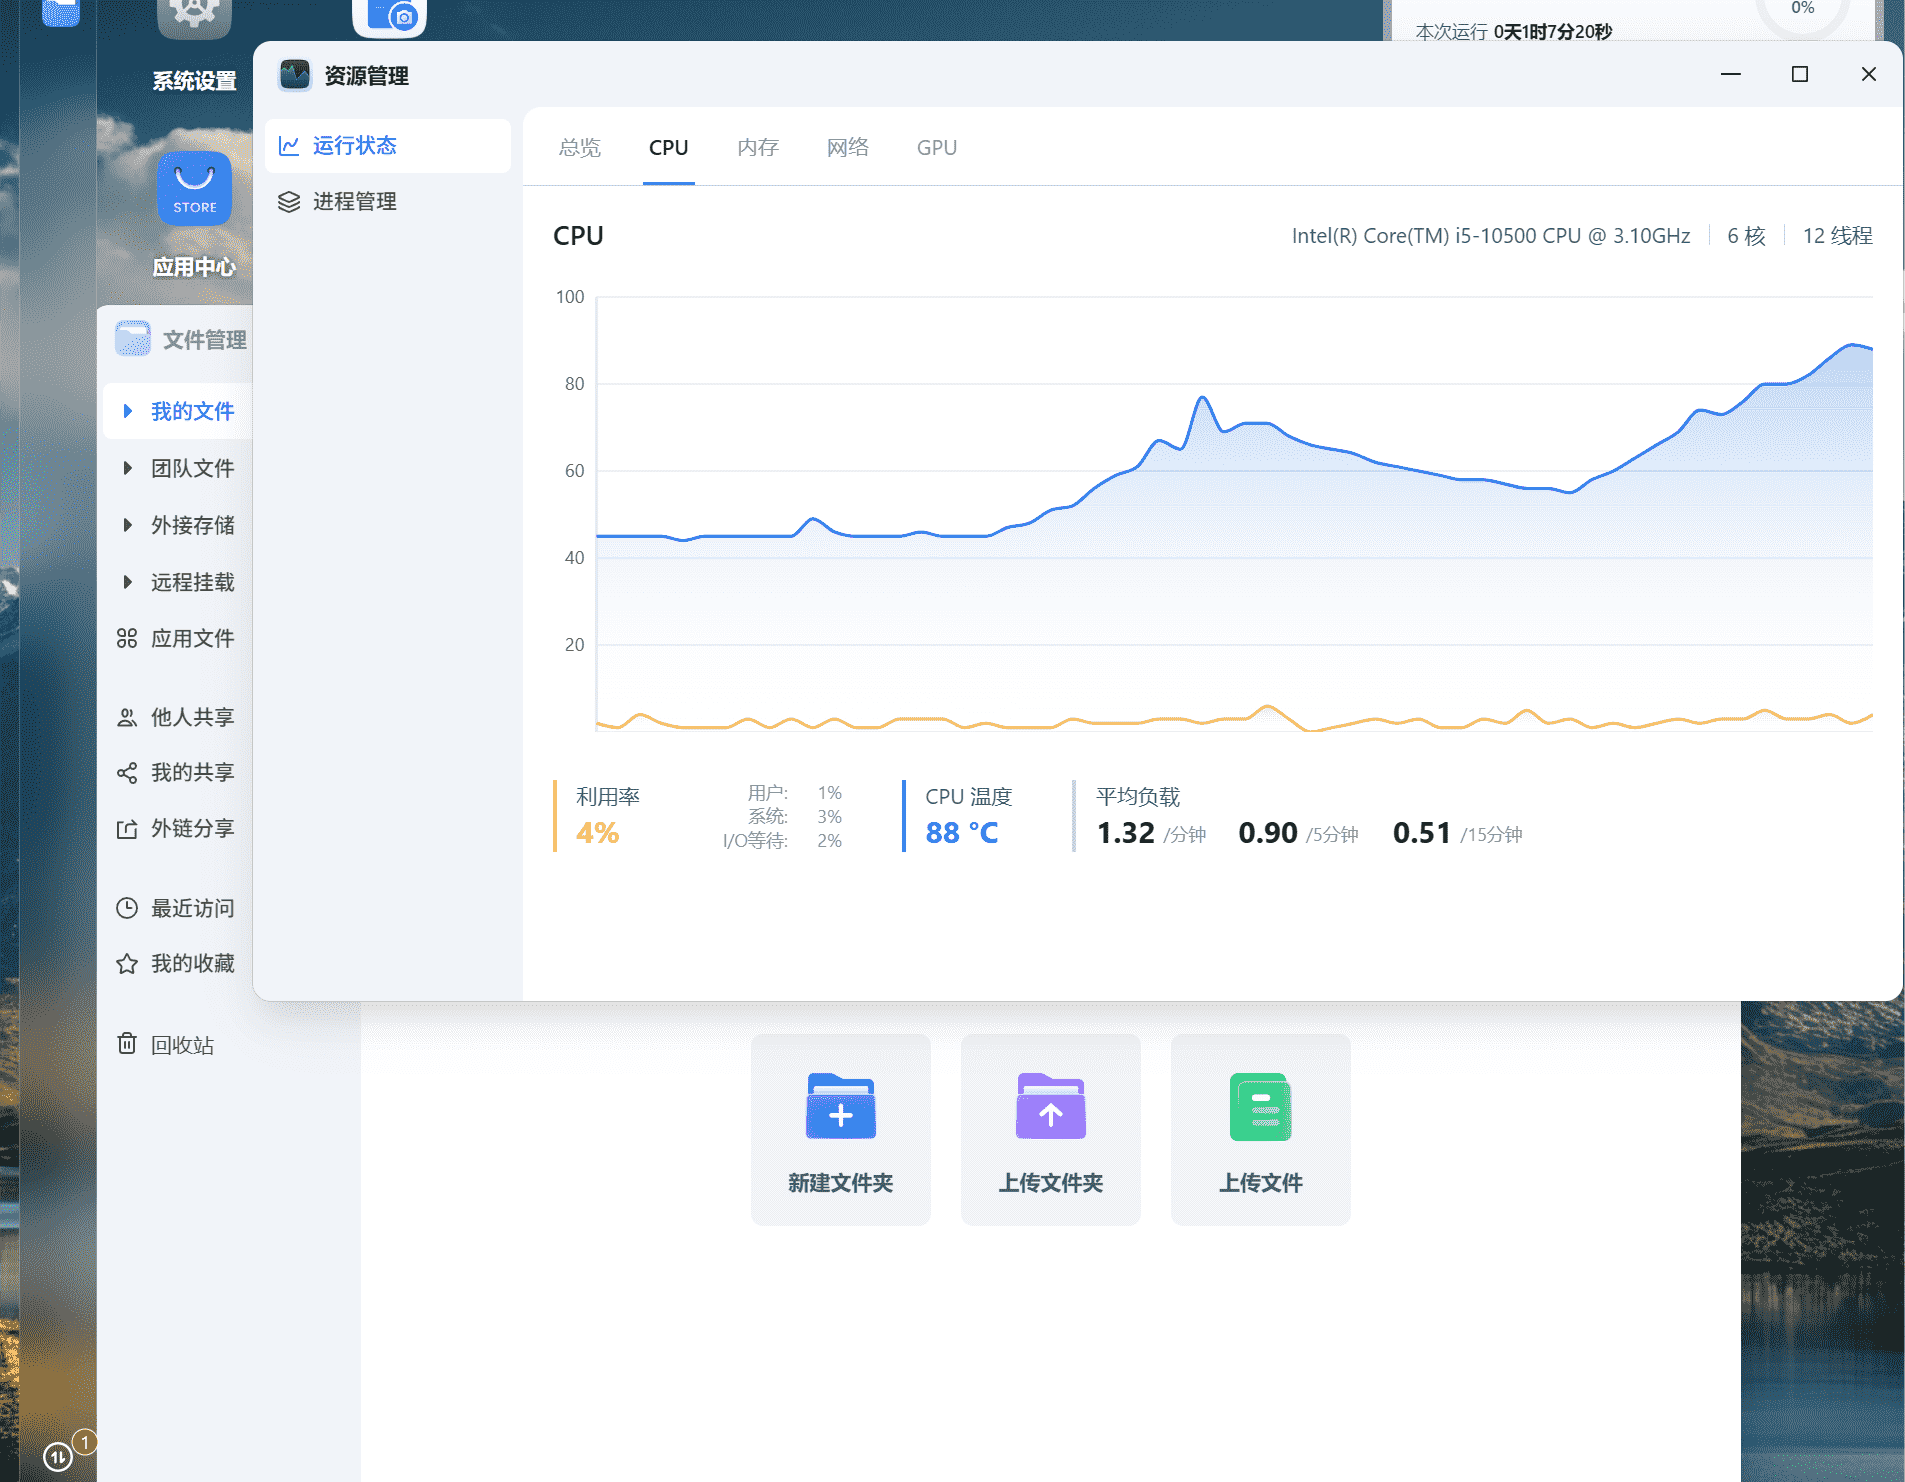Open 进程管理 process management
Screen dimensions: 1905x1482
(x=354, y=202)
